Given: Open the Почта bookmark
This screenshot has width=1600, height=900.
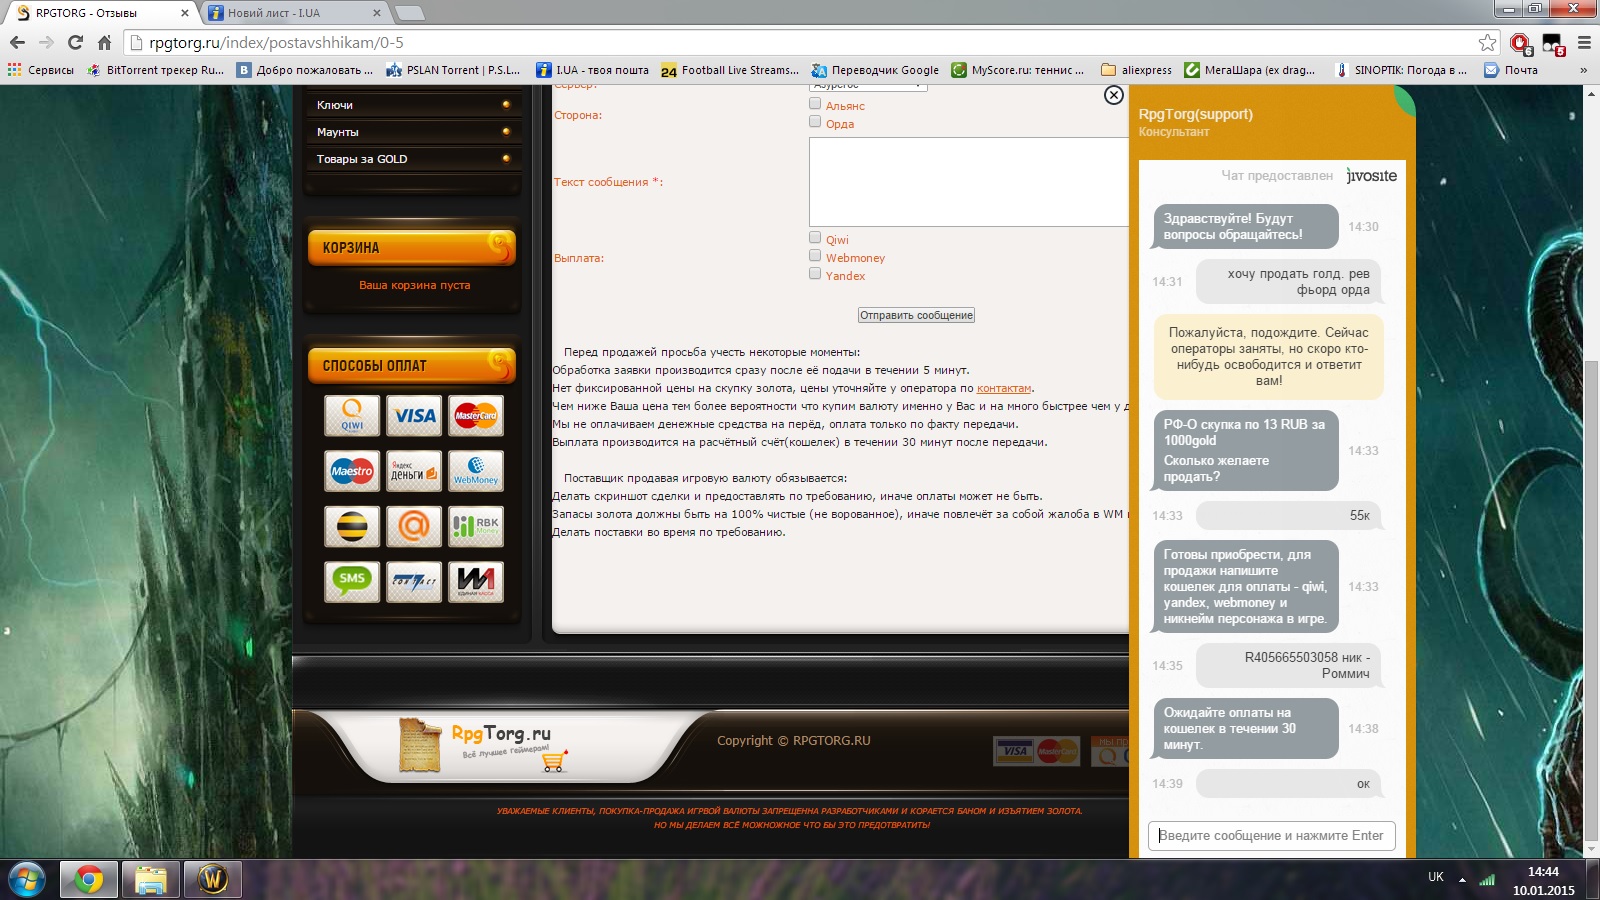Looking at the screenshot, I should coord(1511,70).
